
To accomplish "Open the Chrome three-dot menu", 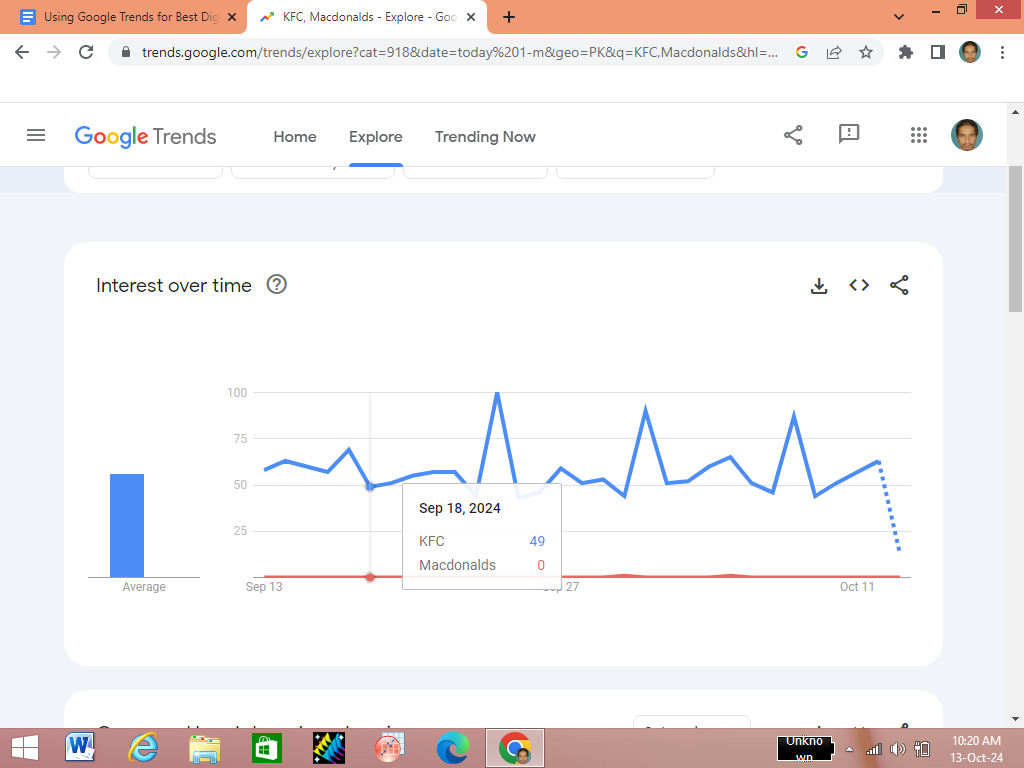I will (x=1002, y=52).
